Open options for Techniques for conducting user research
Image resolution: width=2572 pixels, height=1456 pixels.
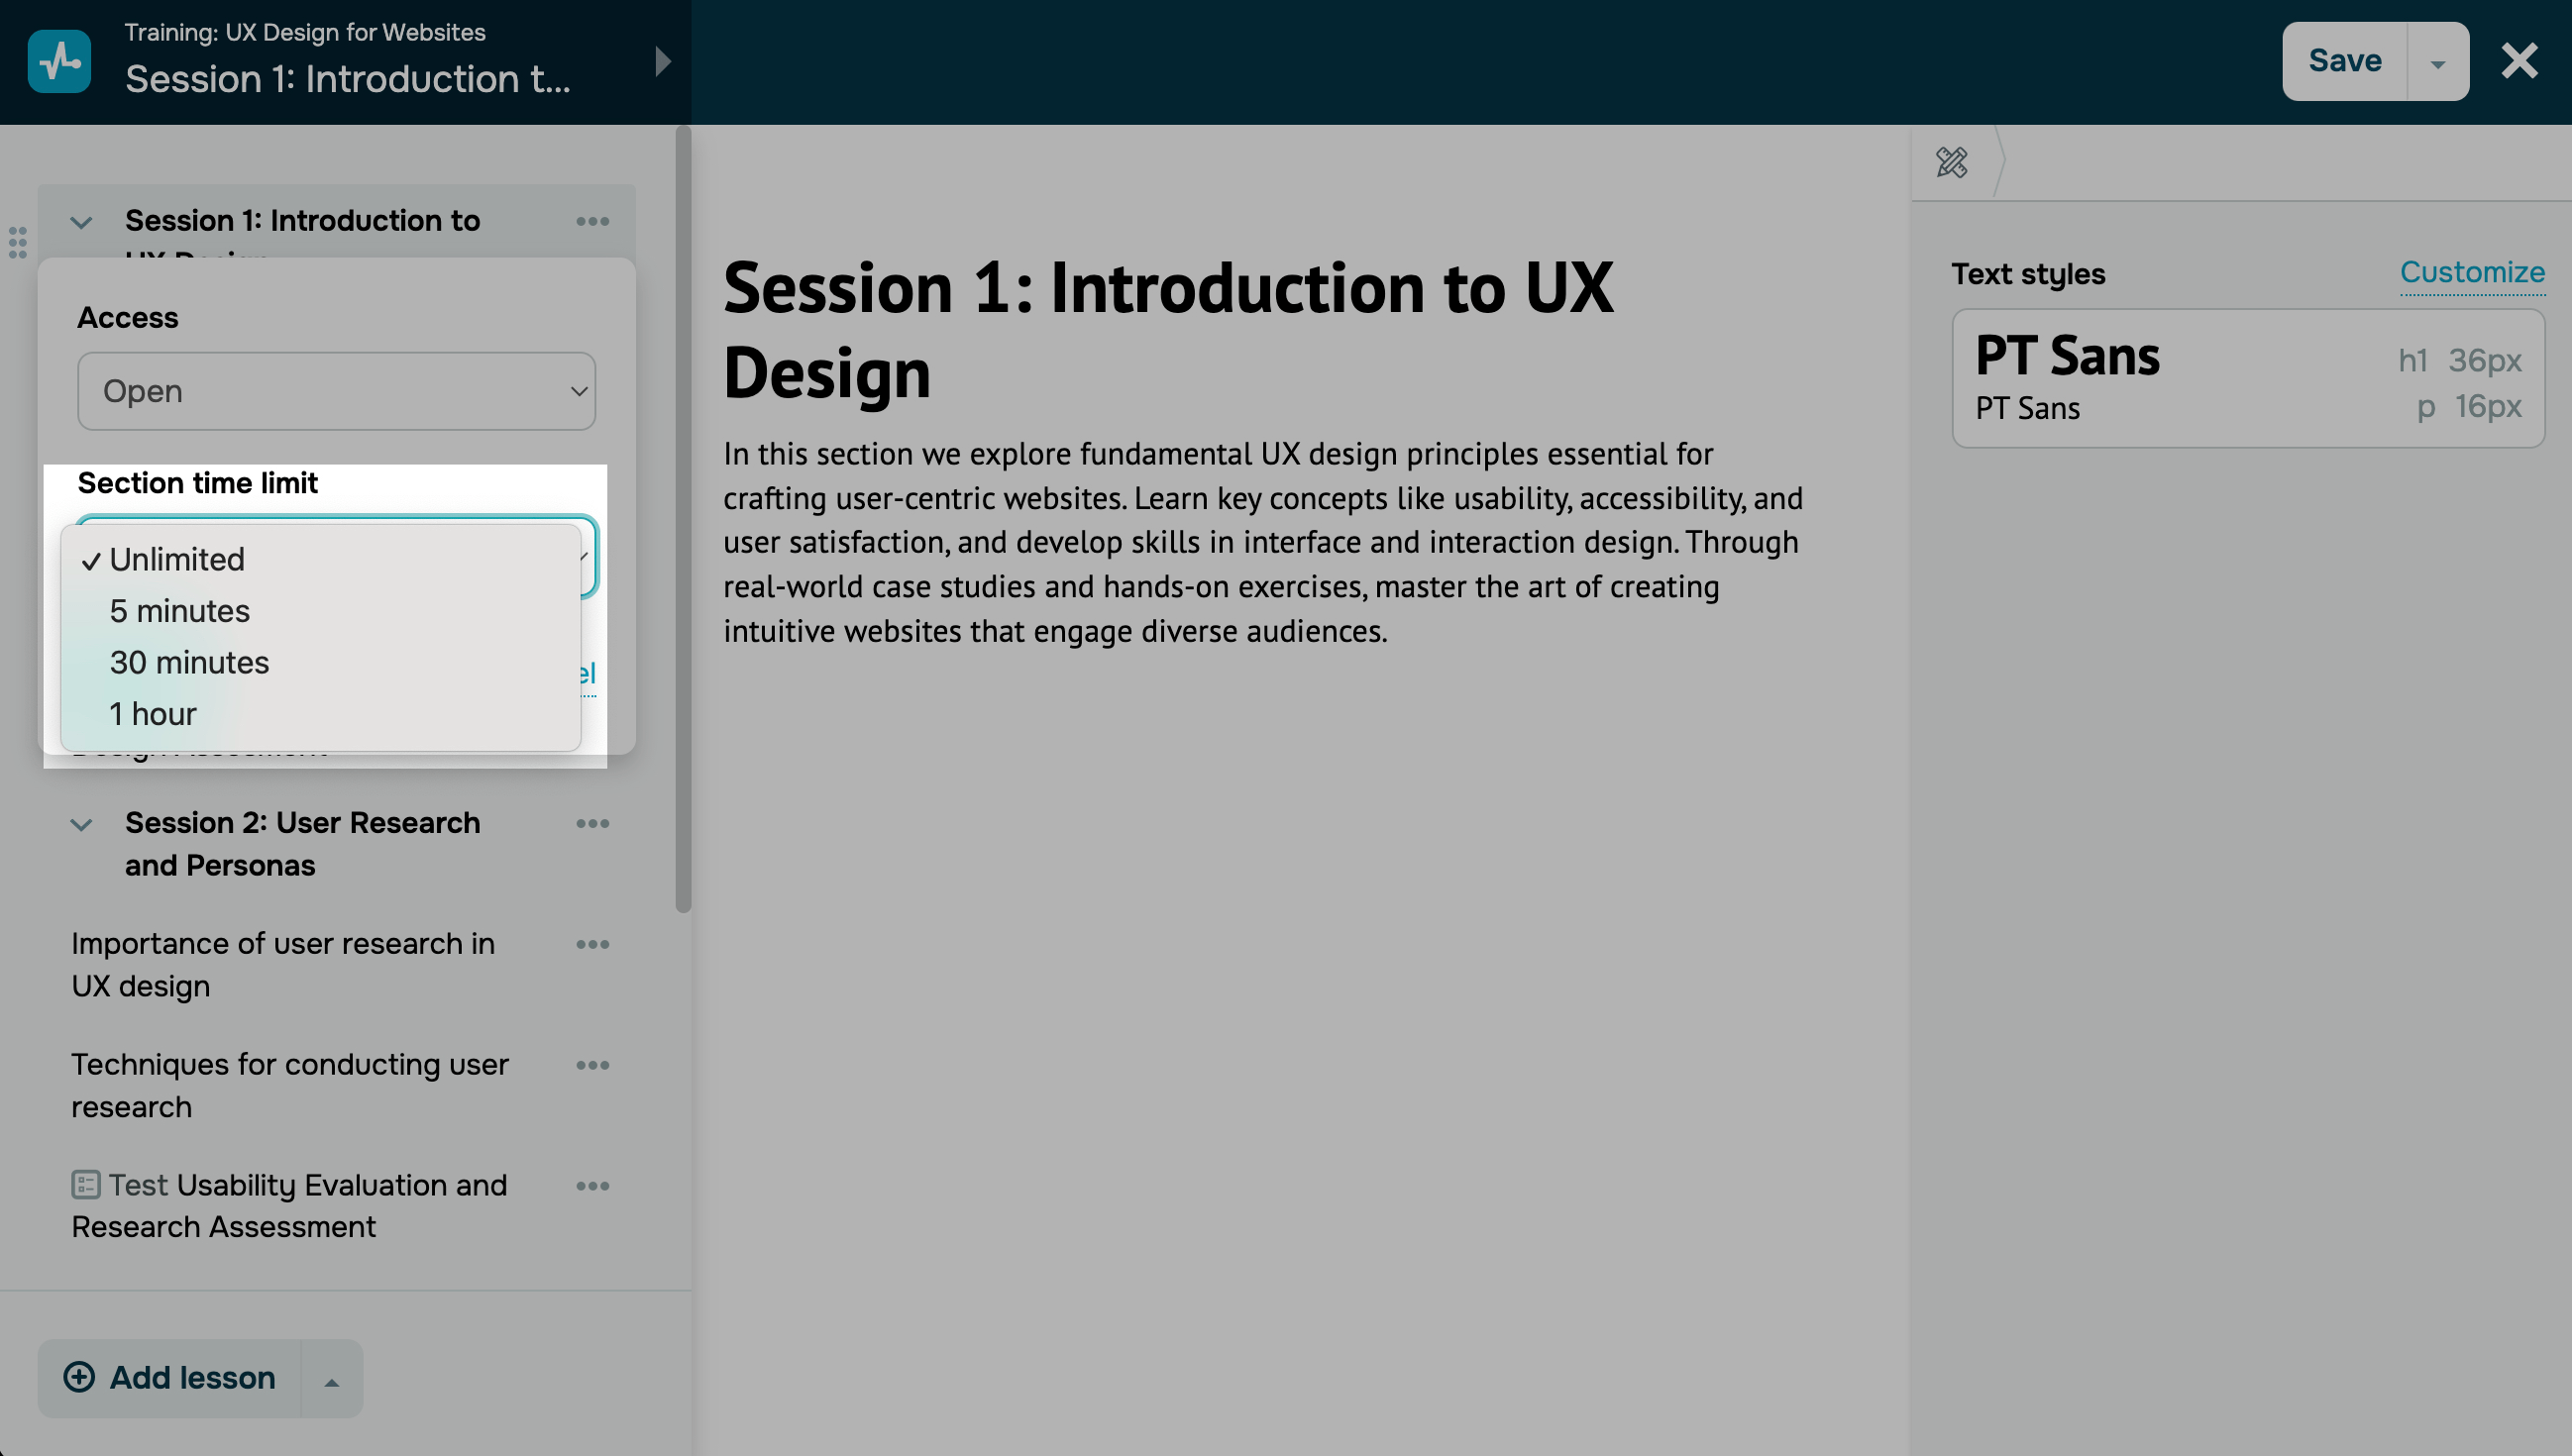(x=592, y=1066)
